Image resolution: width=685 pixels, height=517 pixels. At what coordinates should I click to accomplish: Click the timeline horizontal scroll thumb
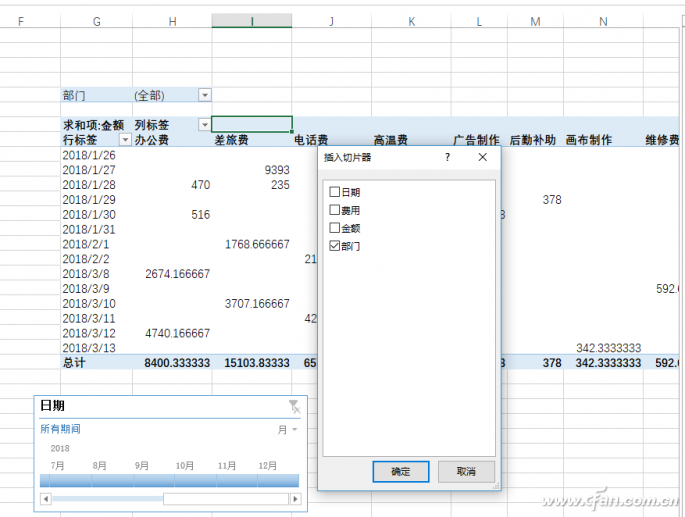(226, 499)
